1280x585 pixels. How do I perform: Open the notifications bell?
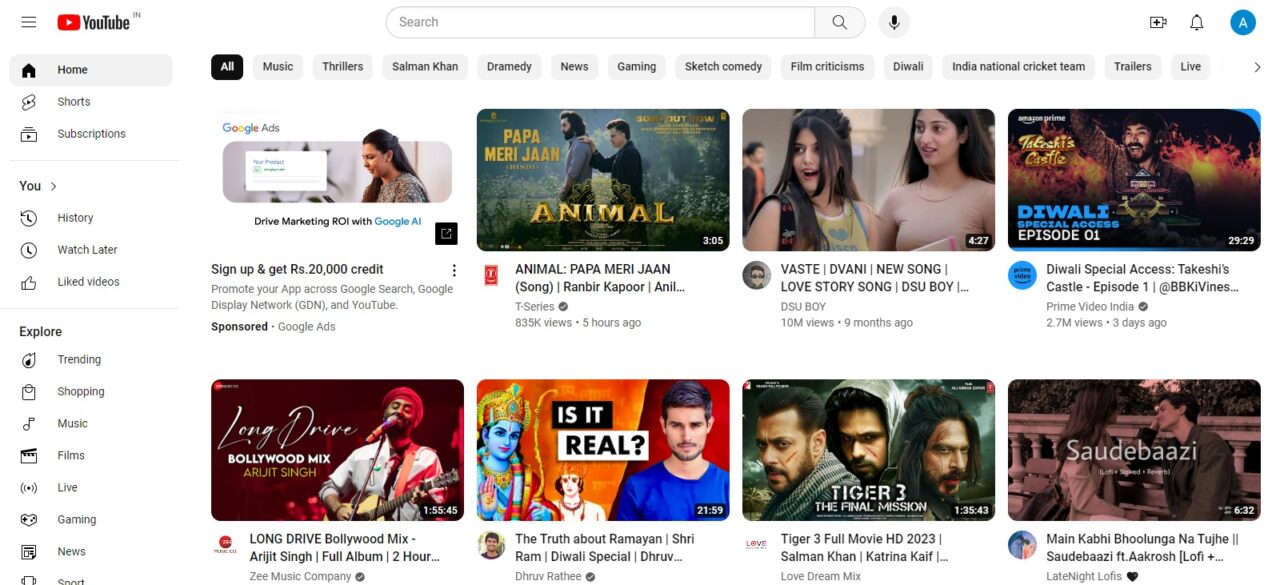point(1196,22)
